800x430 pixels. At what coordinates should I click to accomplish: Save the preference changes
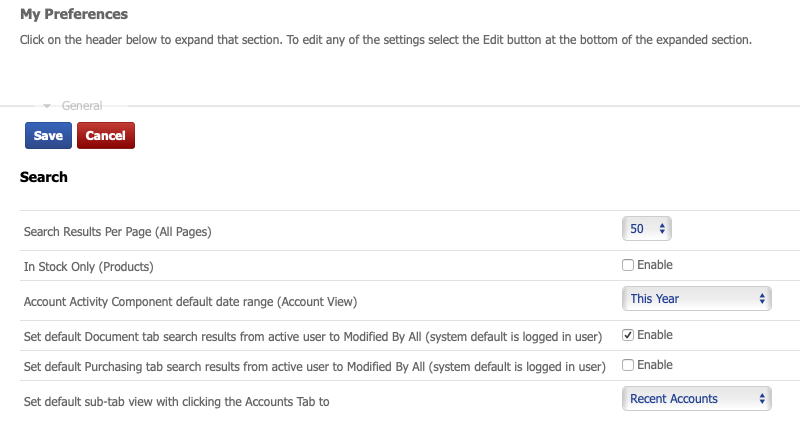pyautogui.click(x=48, y=135)
